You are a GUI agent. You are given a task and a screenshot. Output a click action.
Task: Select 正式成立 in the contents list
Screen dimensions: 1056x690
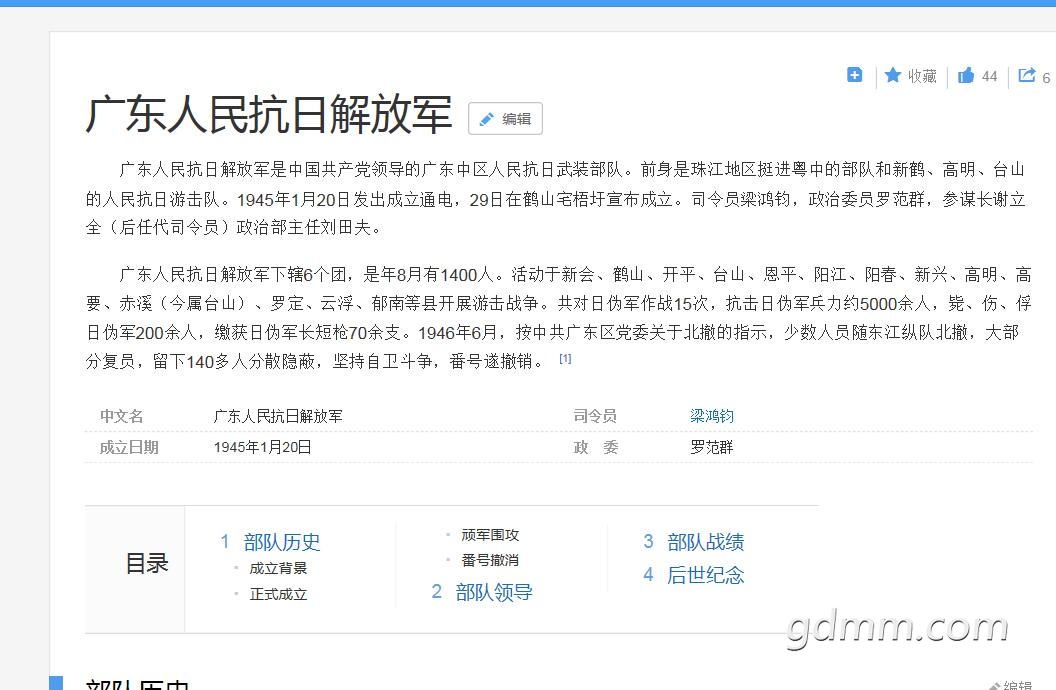tap(278, 594)
